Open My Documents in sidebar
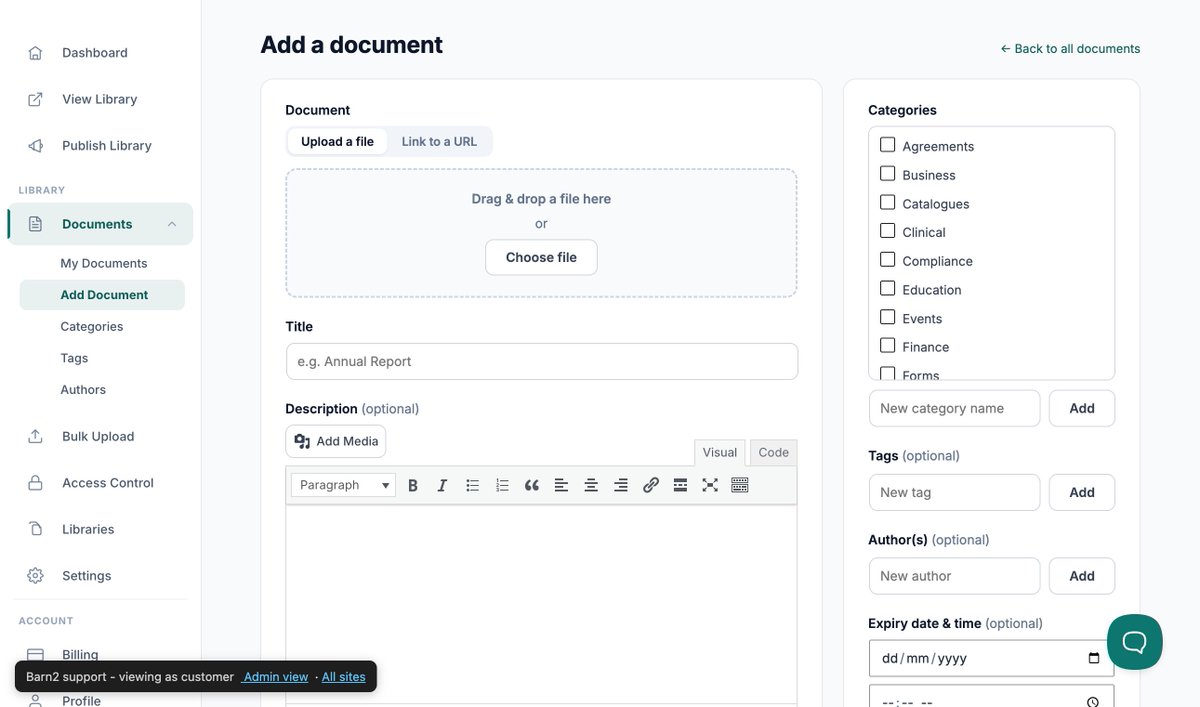The width and height of the screenshot is (1200, 707). point(104,263)
